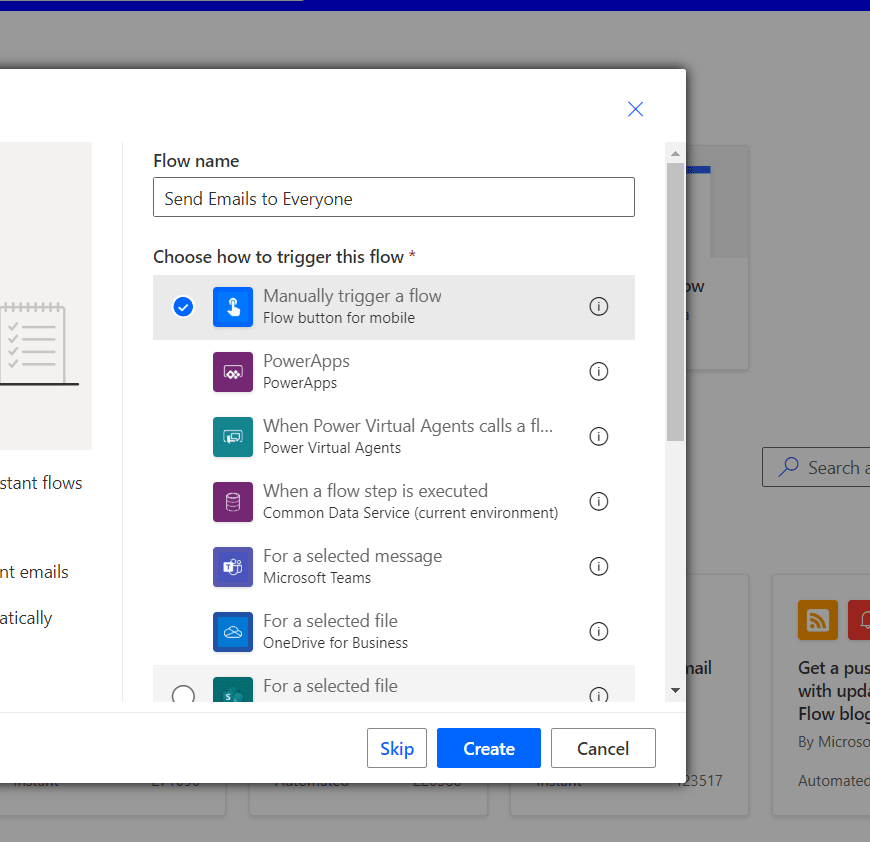This screenshot has width=870, height=842.
Task: Open info for Microsoft Teams selected message
Action: point(599,566)
